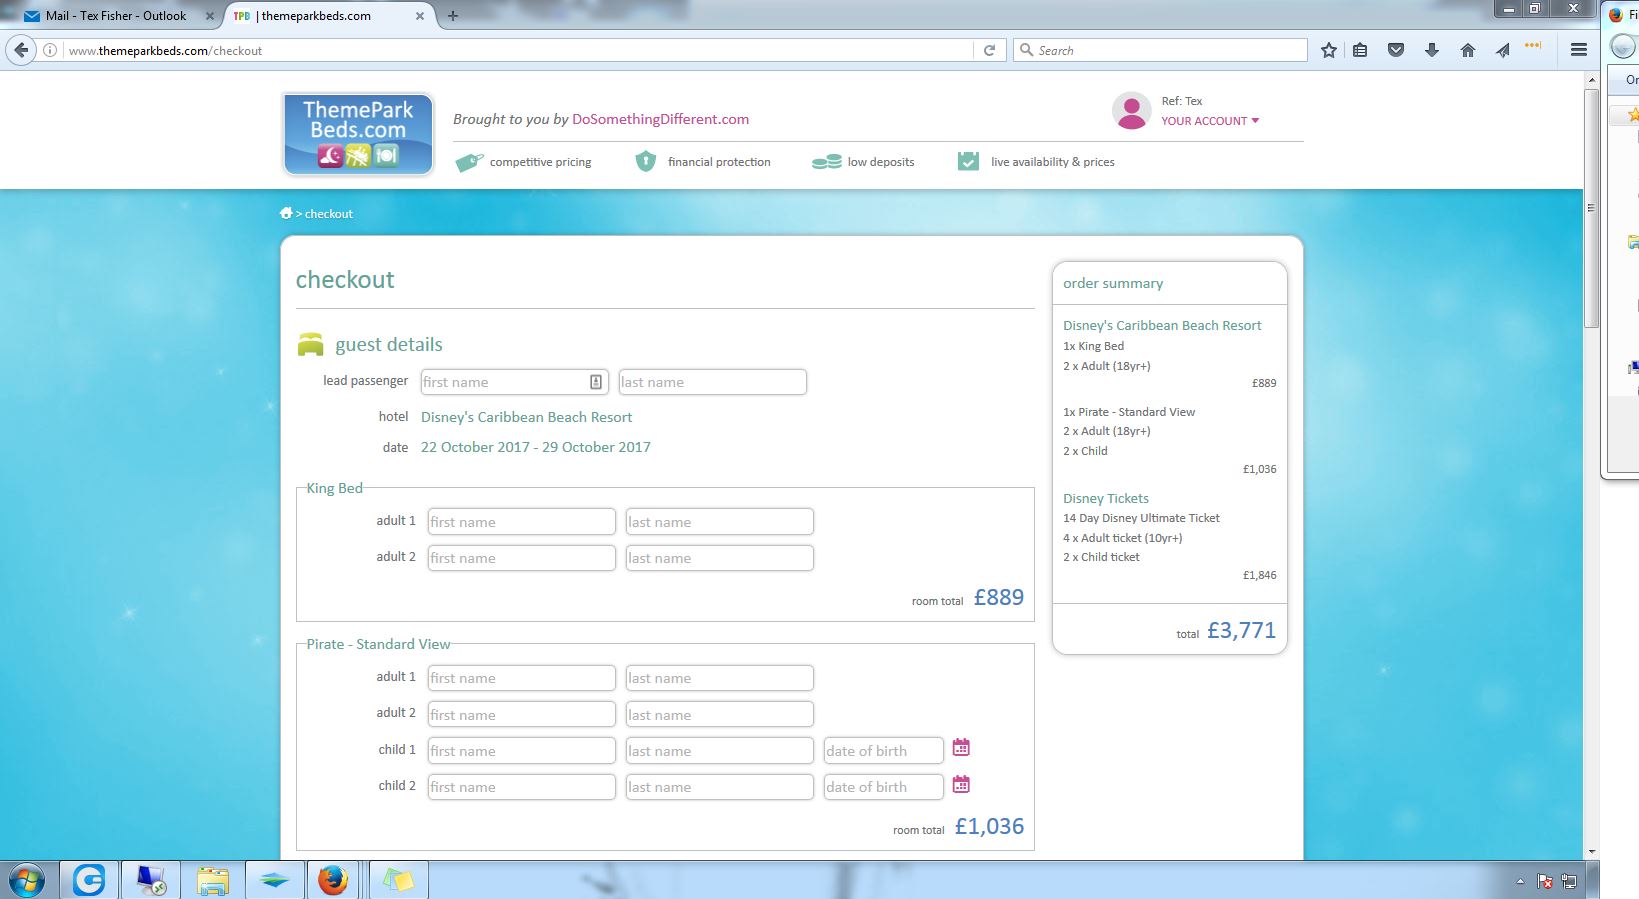Screen dimensions: 1639x899
Task: Open Disney's Caribbean Beach Resort in order summary
Action: [x=1162, y=325]
